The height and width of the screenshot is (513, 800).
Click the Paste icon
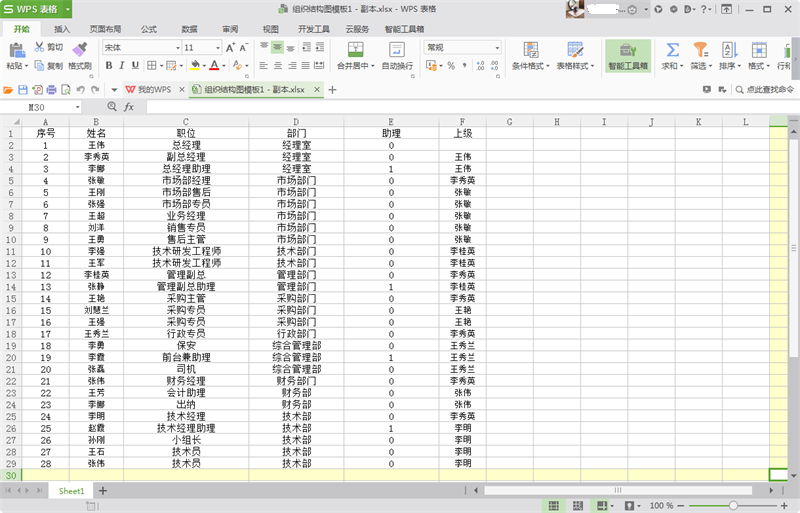(x=17, y=50)
